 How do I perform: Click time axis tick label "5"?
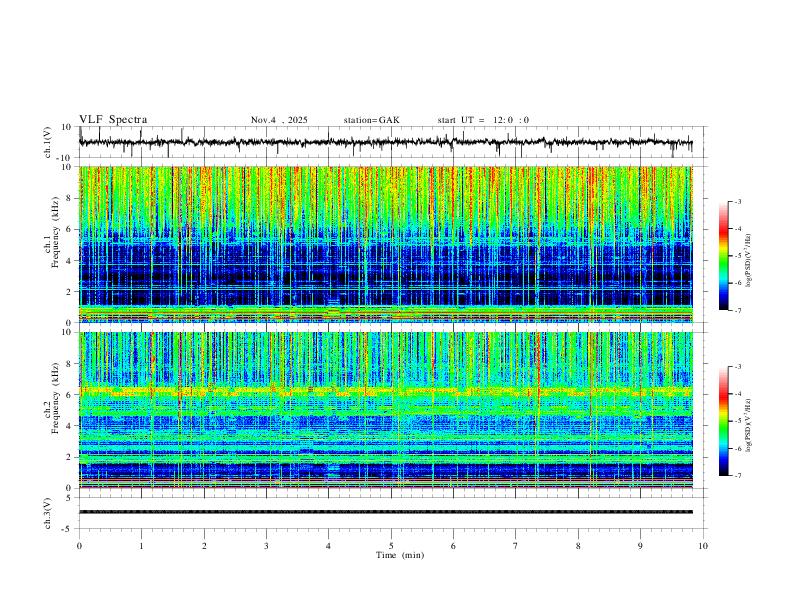391,546
